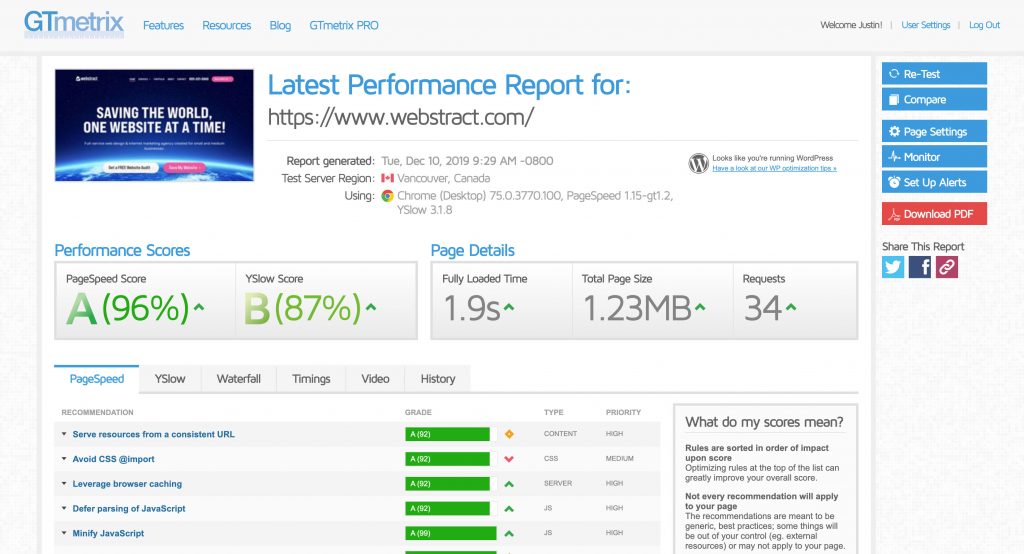Screen dimensions: 1024x554
Task: Click the Compare button
Action: click(x=934, y=99)
